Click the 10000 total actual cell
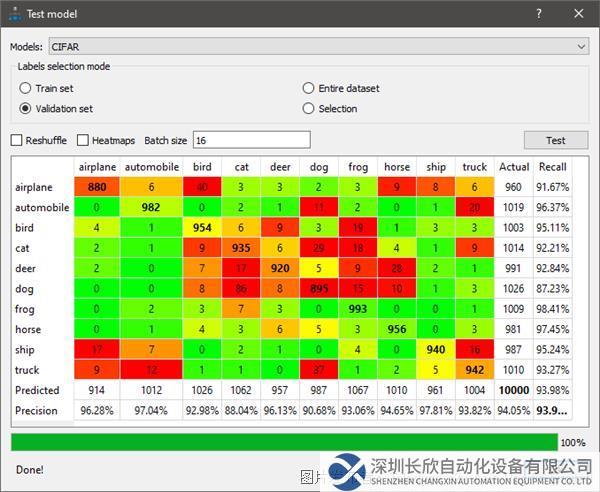This screenshot has width=600, height=492. (514, 390)
